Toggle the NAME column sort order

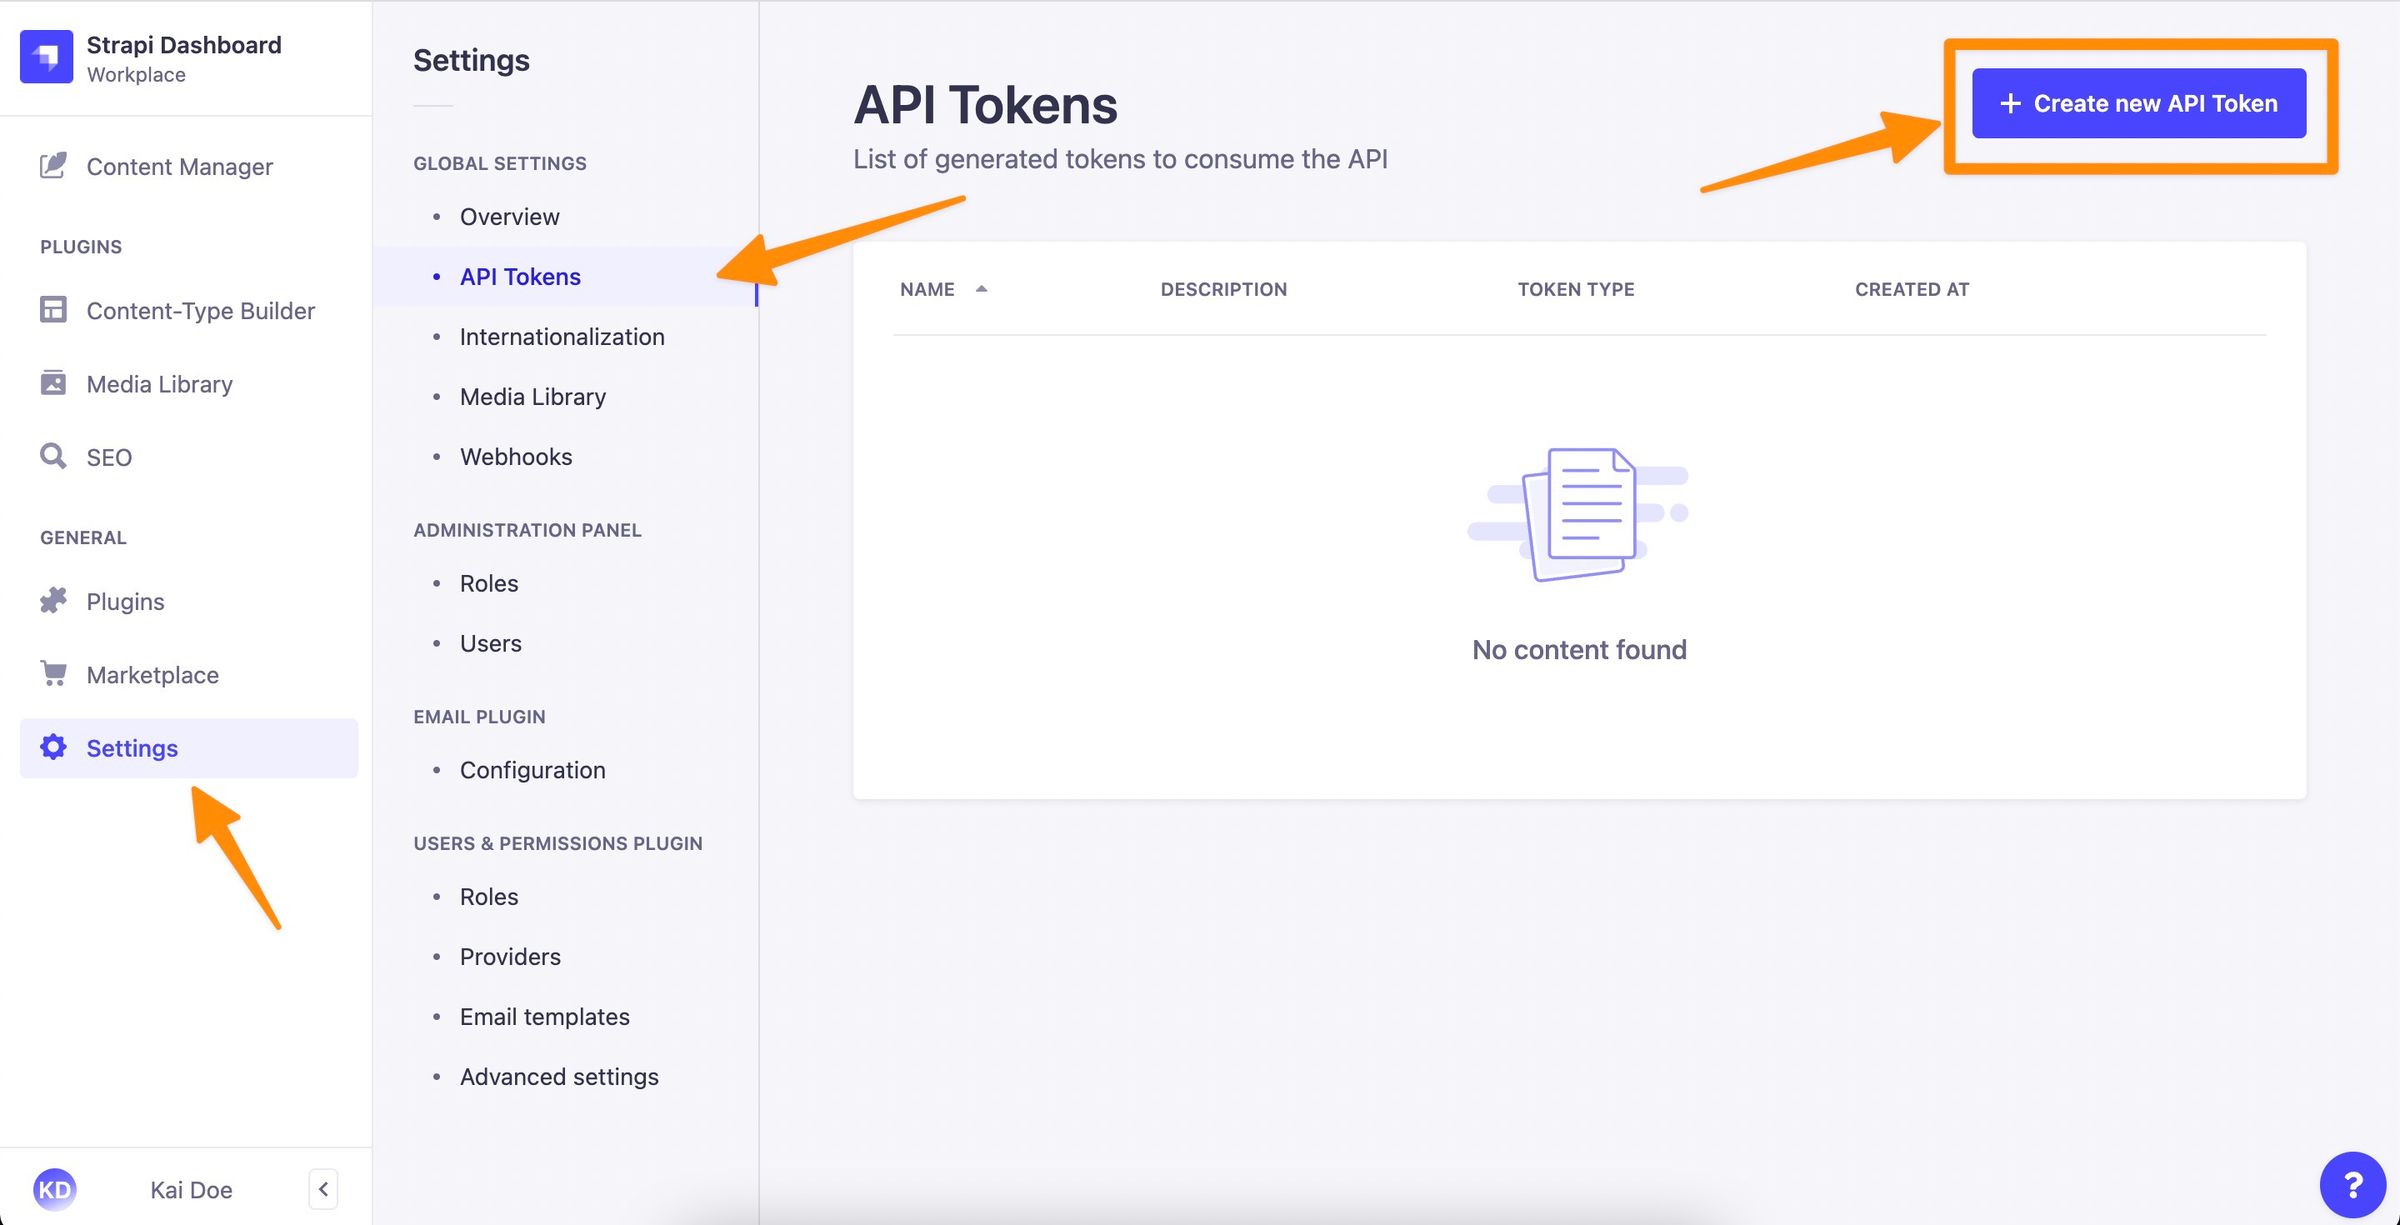[x=980, y=288]
